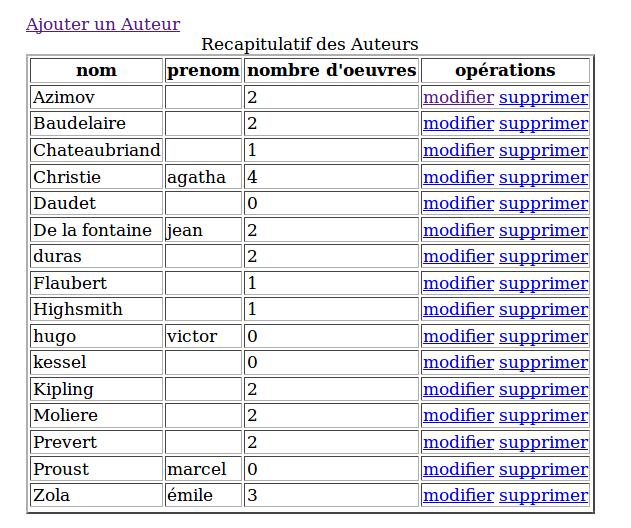Open modifier for Flaubert
The width and height of the screenshot is (631, 528).
[458, 284]
